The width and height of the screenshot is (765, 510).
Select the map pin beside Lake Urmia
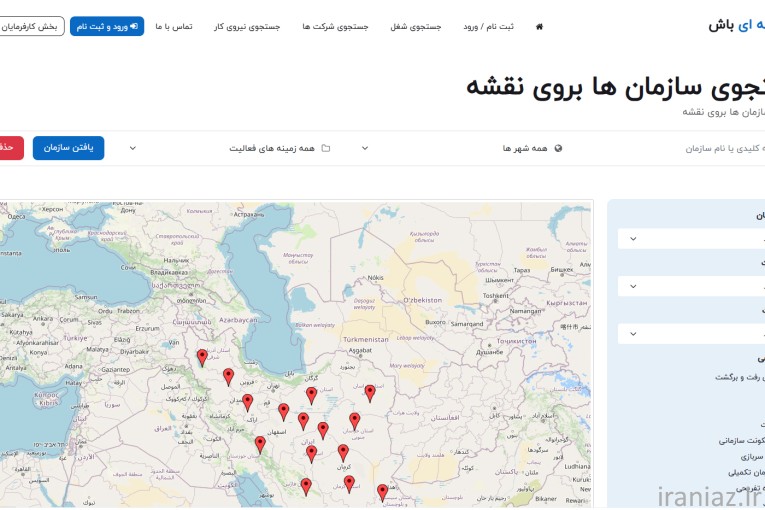pyautogui.click(x=202, y=358)
